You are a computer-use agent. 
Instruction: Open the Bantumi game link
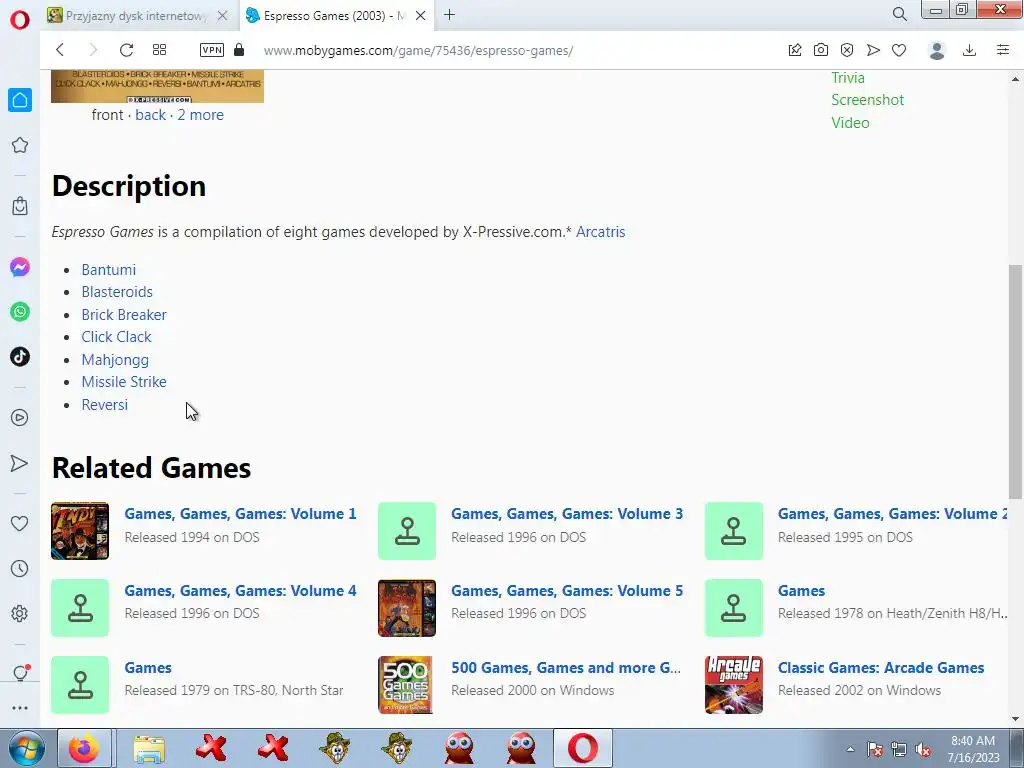108,270
